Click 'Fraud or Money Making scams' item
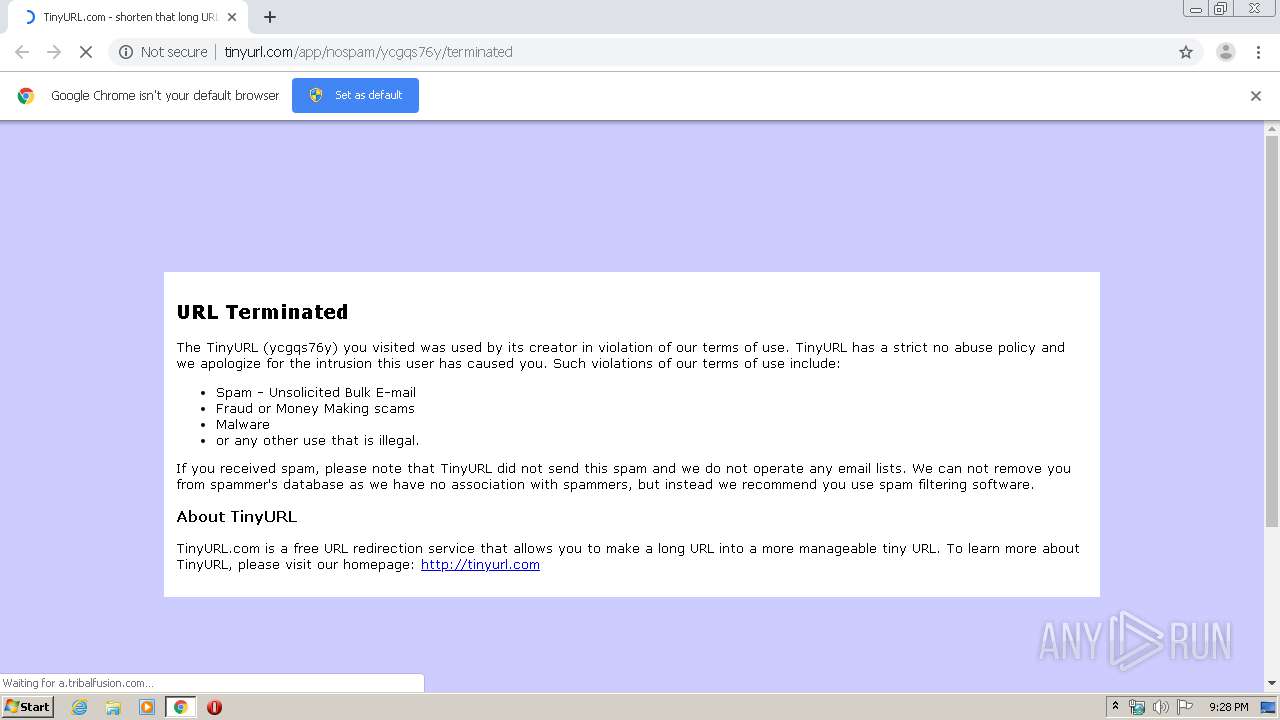 pyautogui.click(x=315, y=409)
